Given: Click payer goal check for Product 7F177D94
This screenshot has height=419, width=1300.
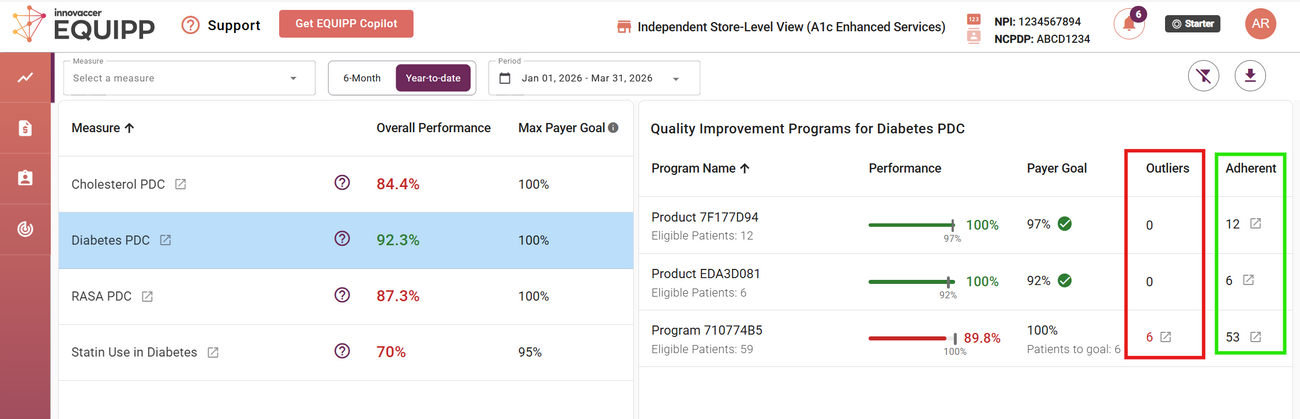Looking at the screenshot, I should pyautogui.click(x=1065, y=224).
